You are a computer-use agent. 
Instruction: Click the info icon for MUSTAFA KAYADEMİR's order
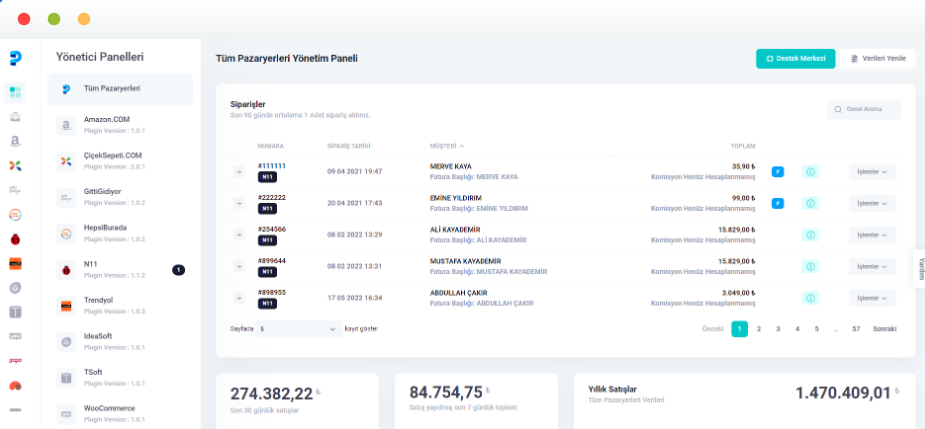pyautogui.click(x=810, y=266)
